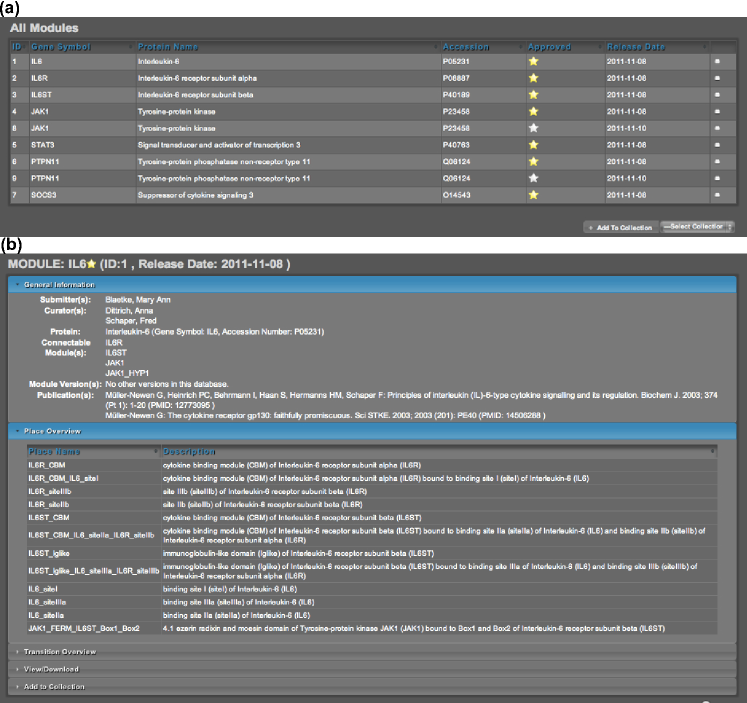The height and width of the screenshot is (703, 747).
Task: Click the Add To Collection button
Action: tap(620, 227)
